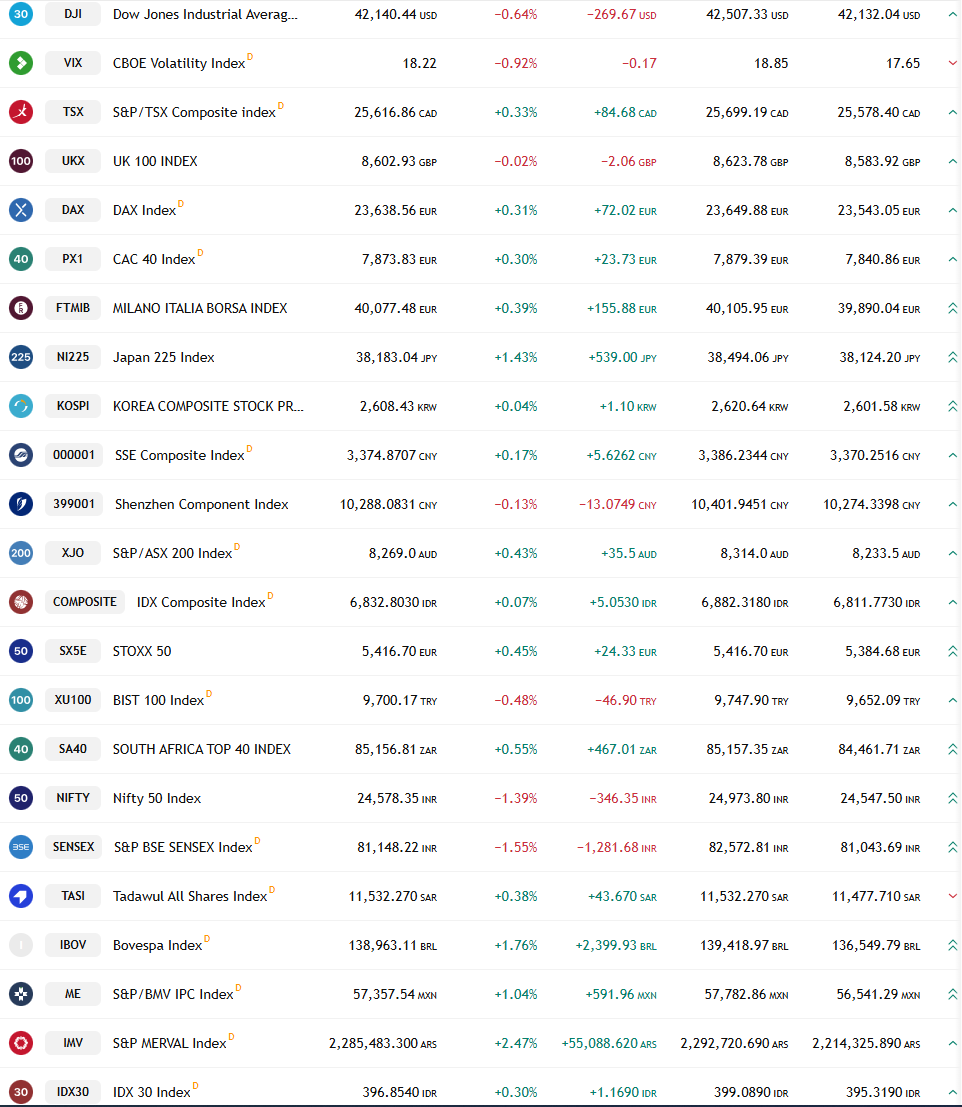Open S&P/BMV IPC Index link
This screenshot has width=962, height=1107.
174,995
